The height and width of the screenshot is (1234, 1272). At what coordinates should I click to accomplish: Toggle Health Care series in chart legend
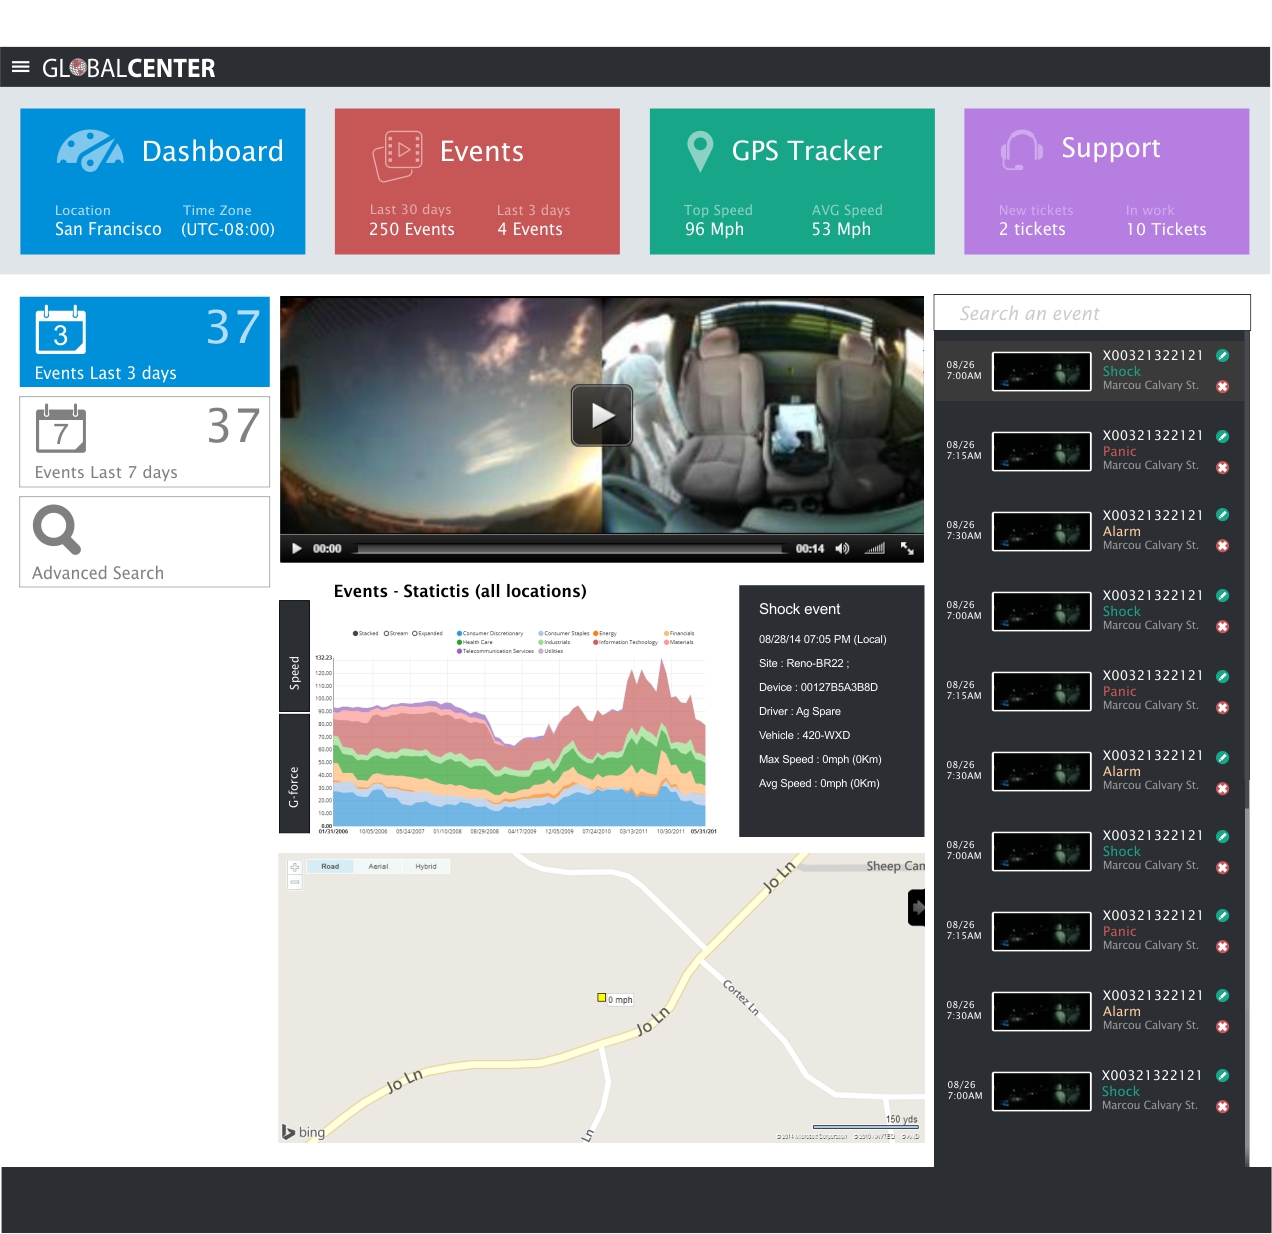pos(476,642)
